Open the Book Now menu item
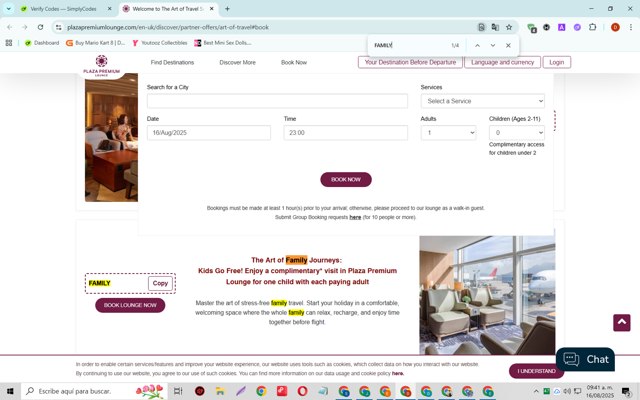This screenshot has width=640, height=400. (294, 62)
